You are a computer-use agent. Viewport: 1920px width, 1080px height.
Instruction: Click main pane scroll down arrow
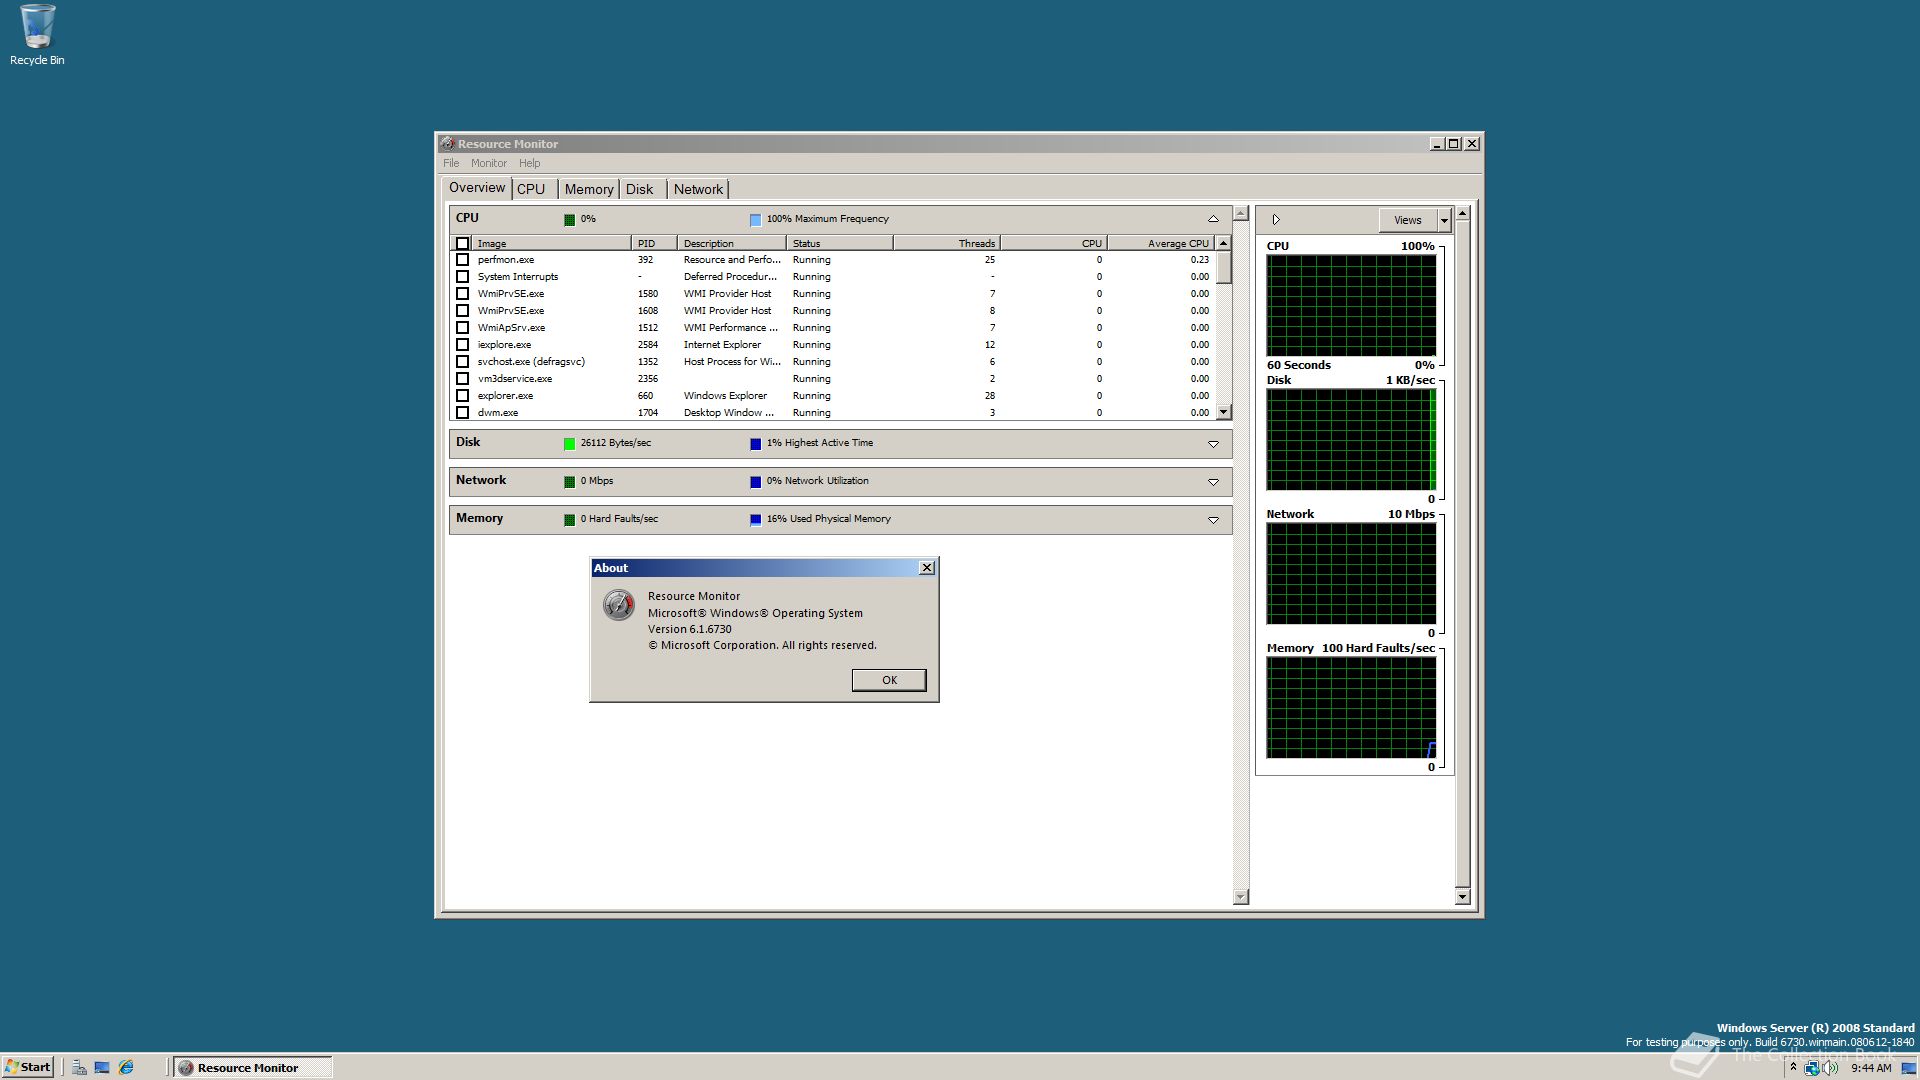click(x=1241, y=897)
